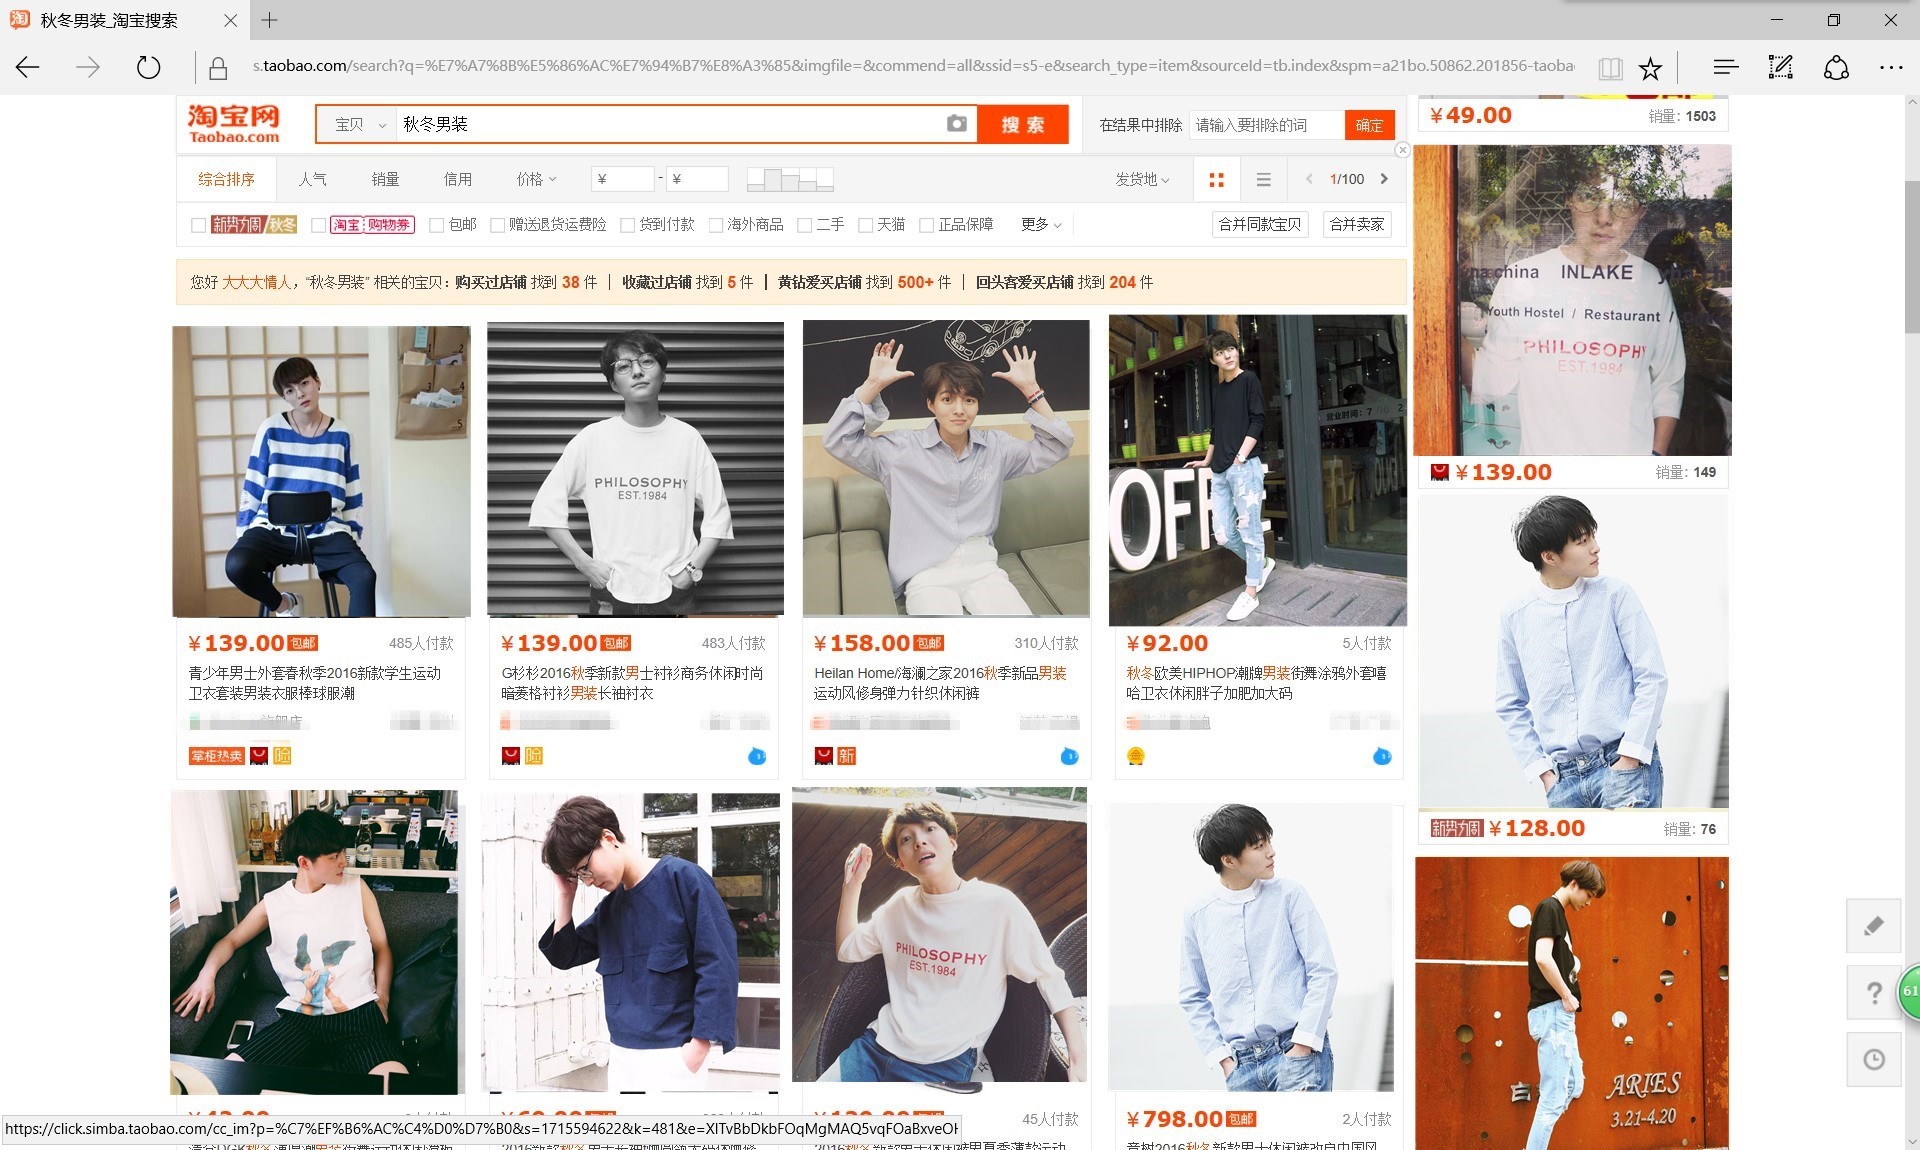Close the right sidebar ad panel
The image size is (1920, 1150).
pyautogui.click(x=1402, y=150)
